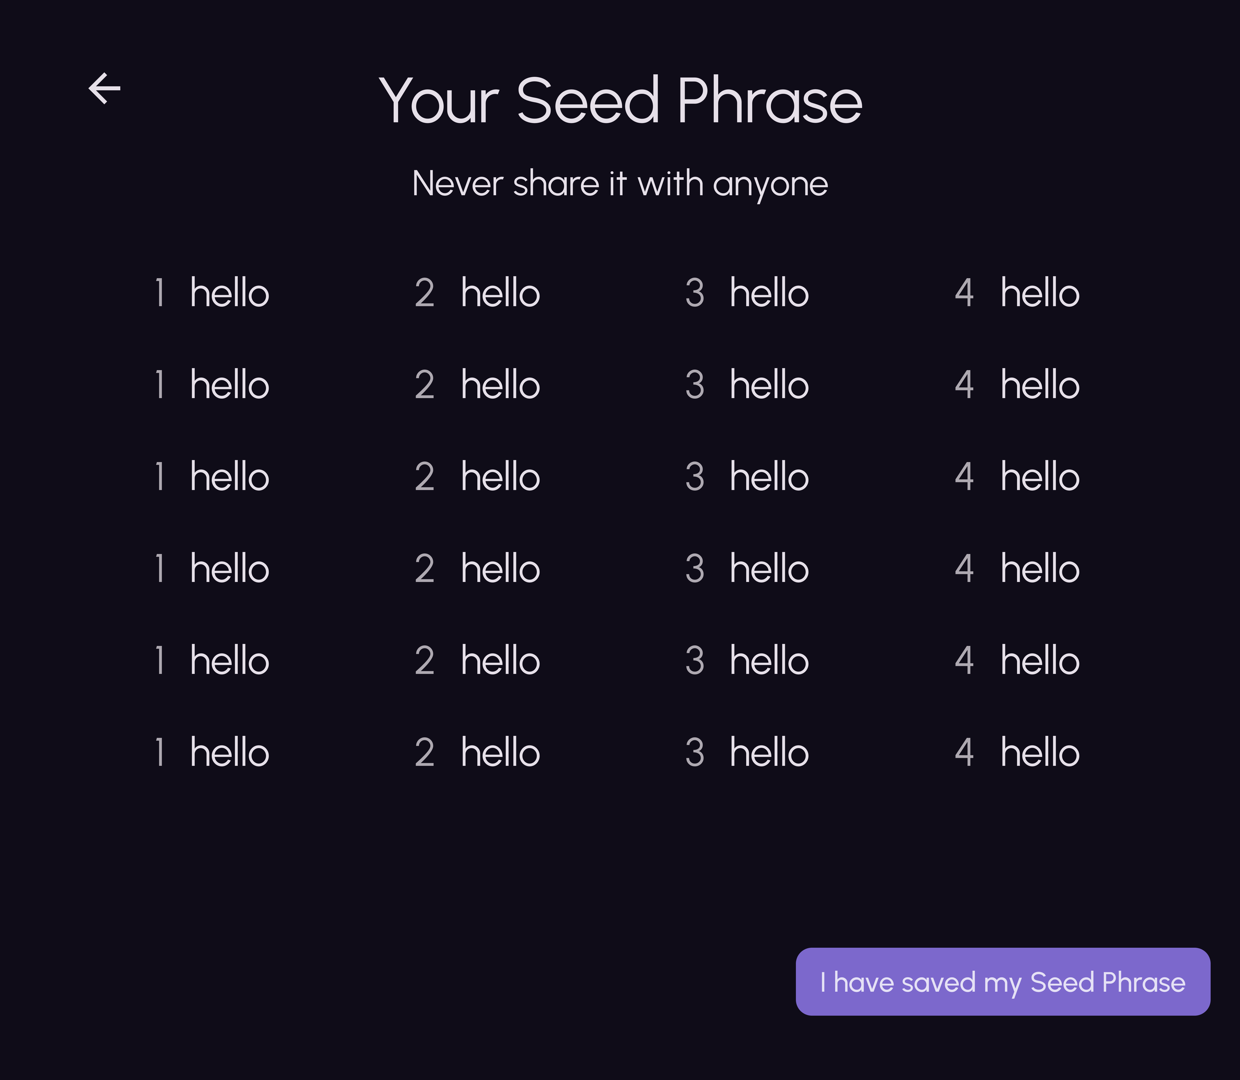Screen dimensions: 1240x1080
Task: Confirm with I have saved my Seed Phrase
Action: click(x=1003, y=982)
